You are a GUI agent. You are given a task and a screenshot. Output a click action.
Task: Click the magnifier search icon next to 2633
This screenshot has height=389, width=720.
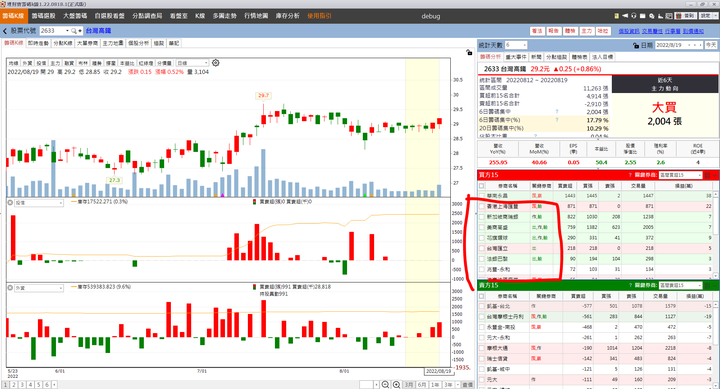(x=73, y=31)
